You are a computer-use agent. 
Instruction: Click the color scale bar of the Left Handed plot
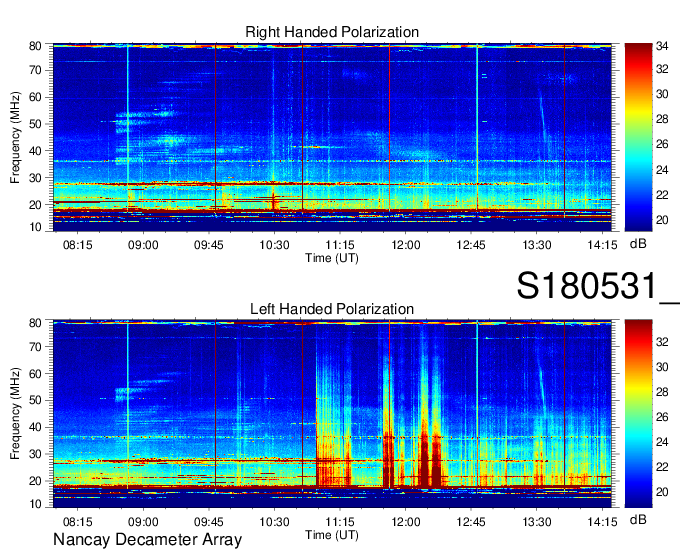pos(638,414)
